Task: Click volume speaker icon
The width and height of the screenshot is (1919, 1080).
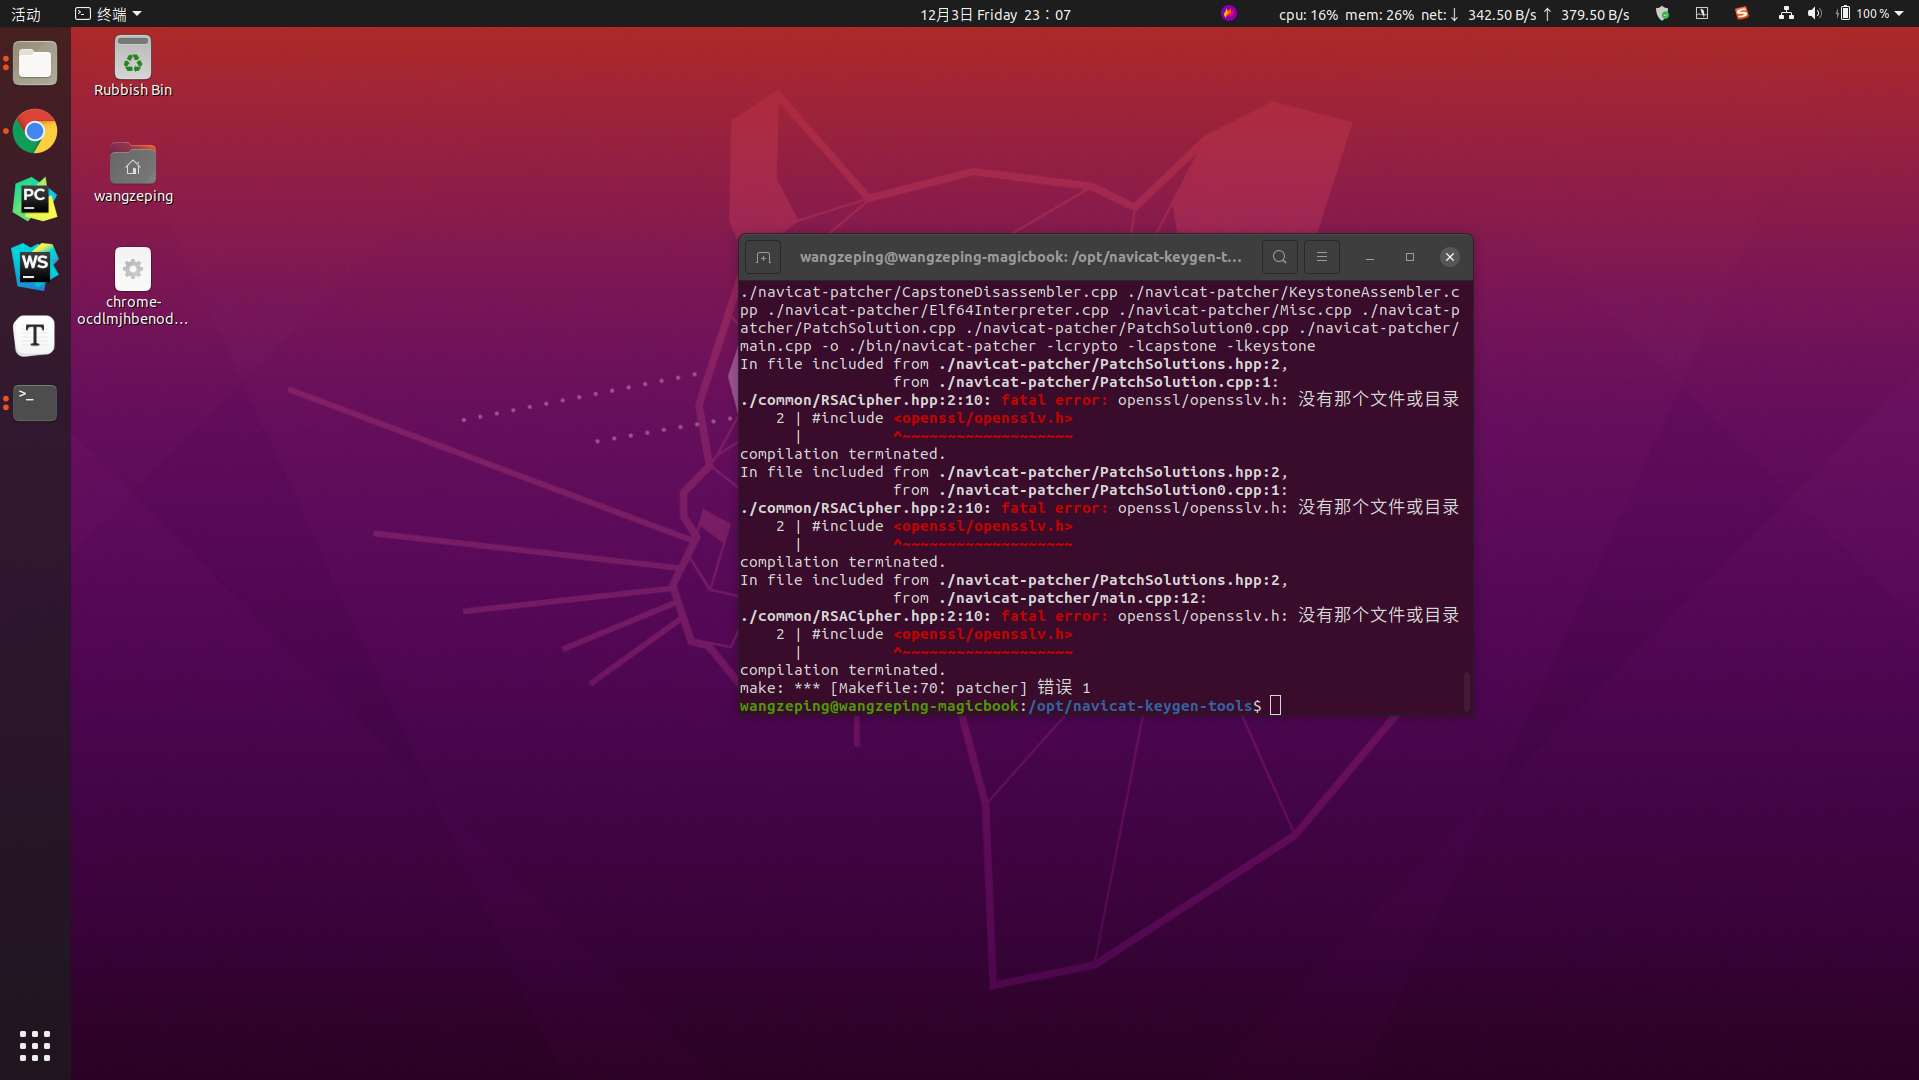Action: pos(1815,13)
